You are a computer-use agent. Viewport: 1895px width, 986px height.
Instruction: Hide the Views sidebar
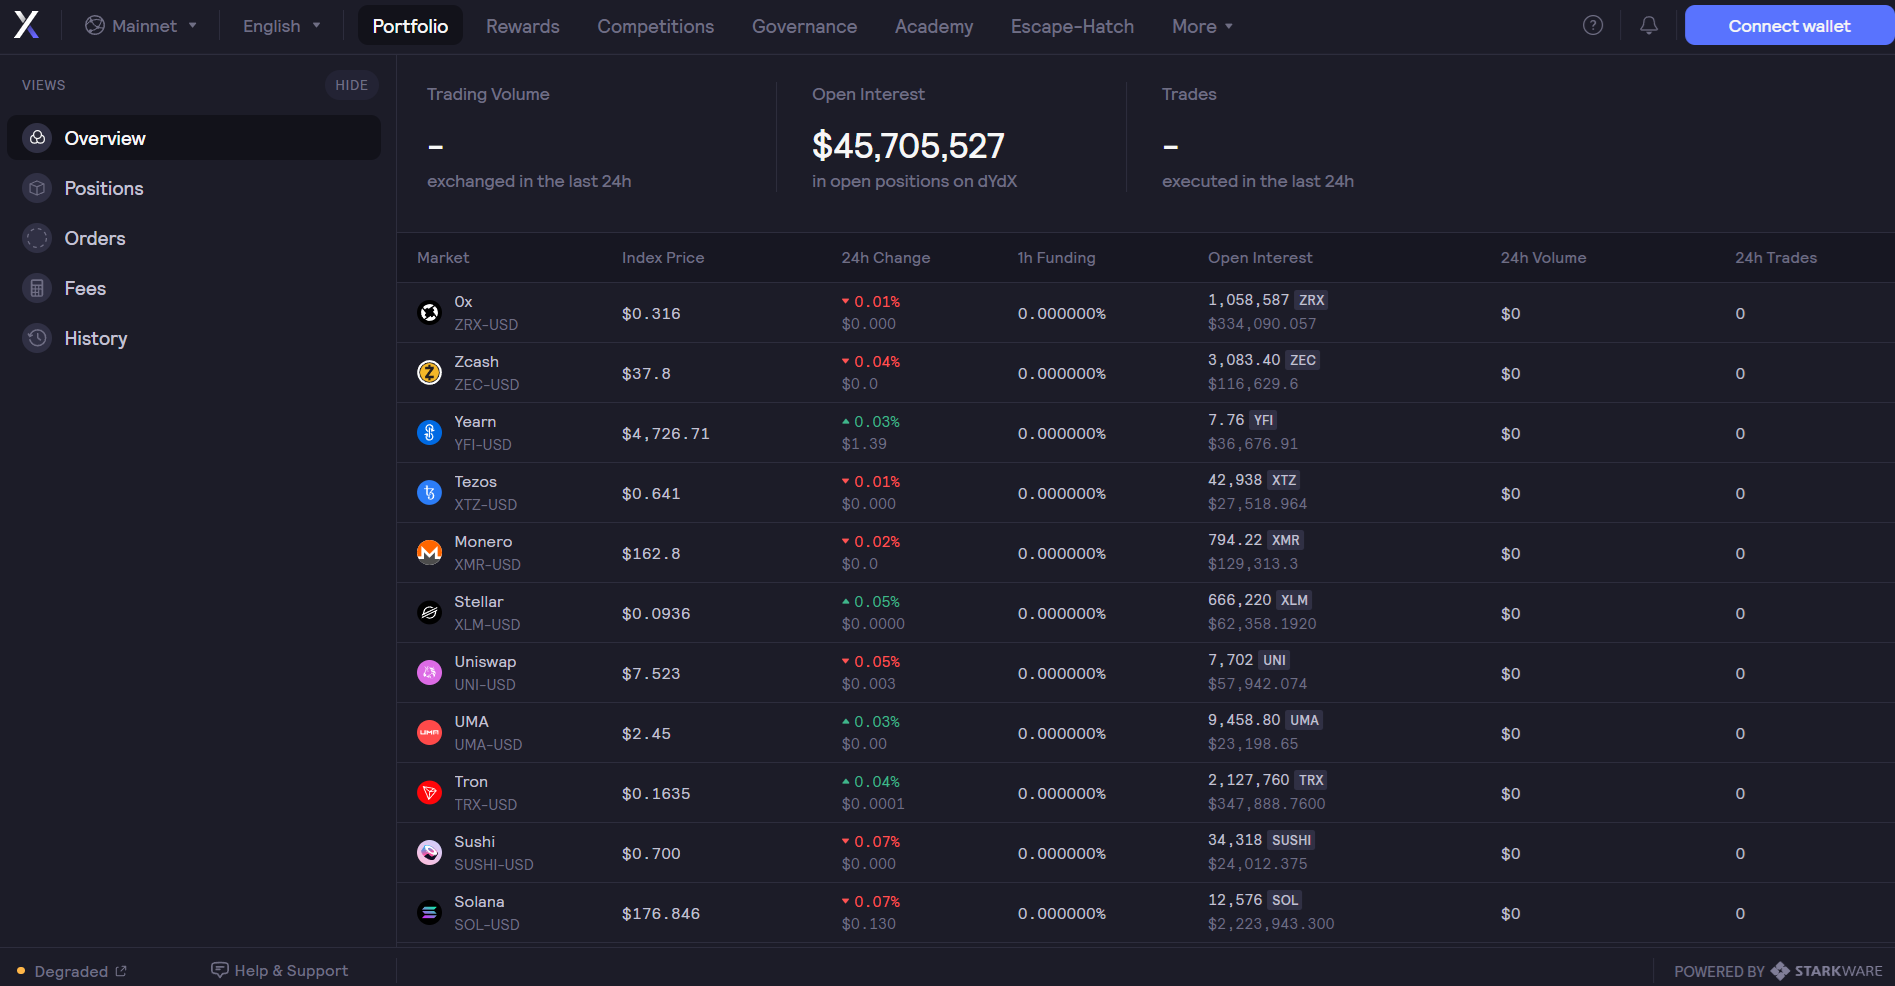pyautogui.click(x=351, y=85)
